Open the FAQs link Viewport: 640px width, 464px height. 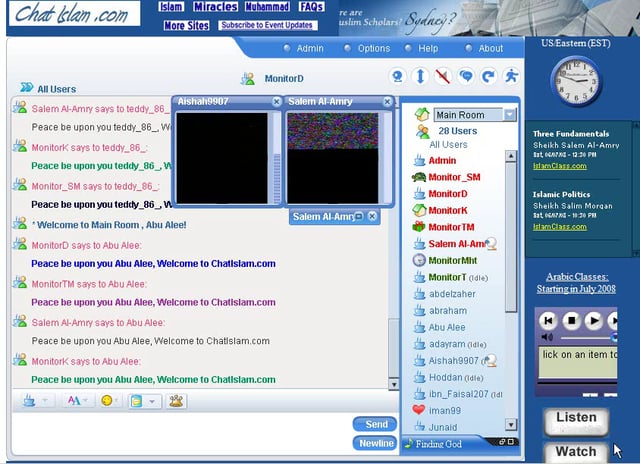(311, 7)
